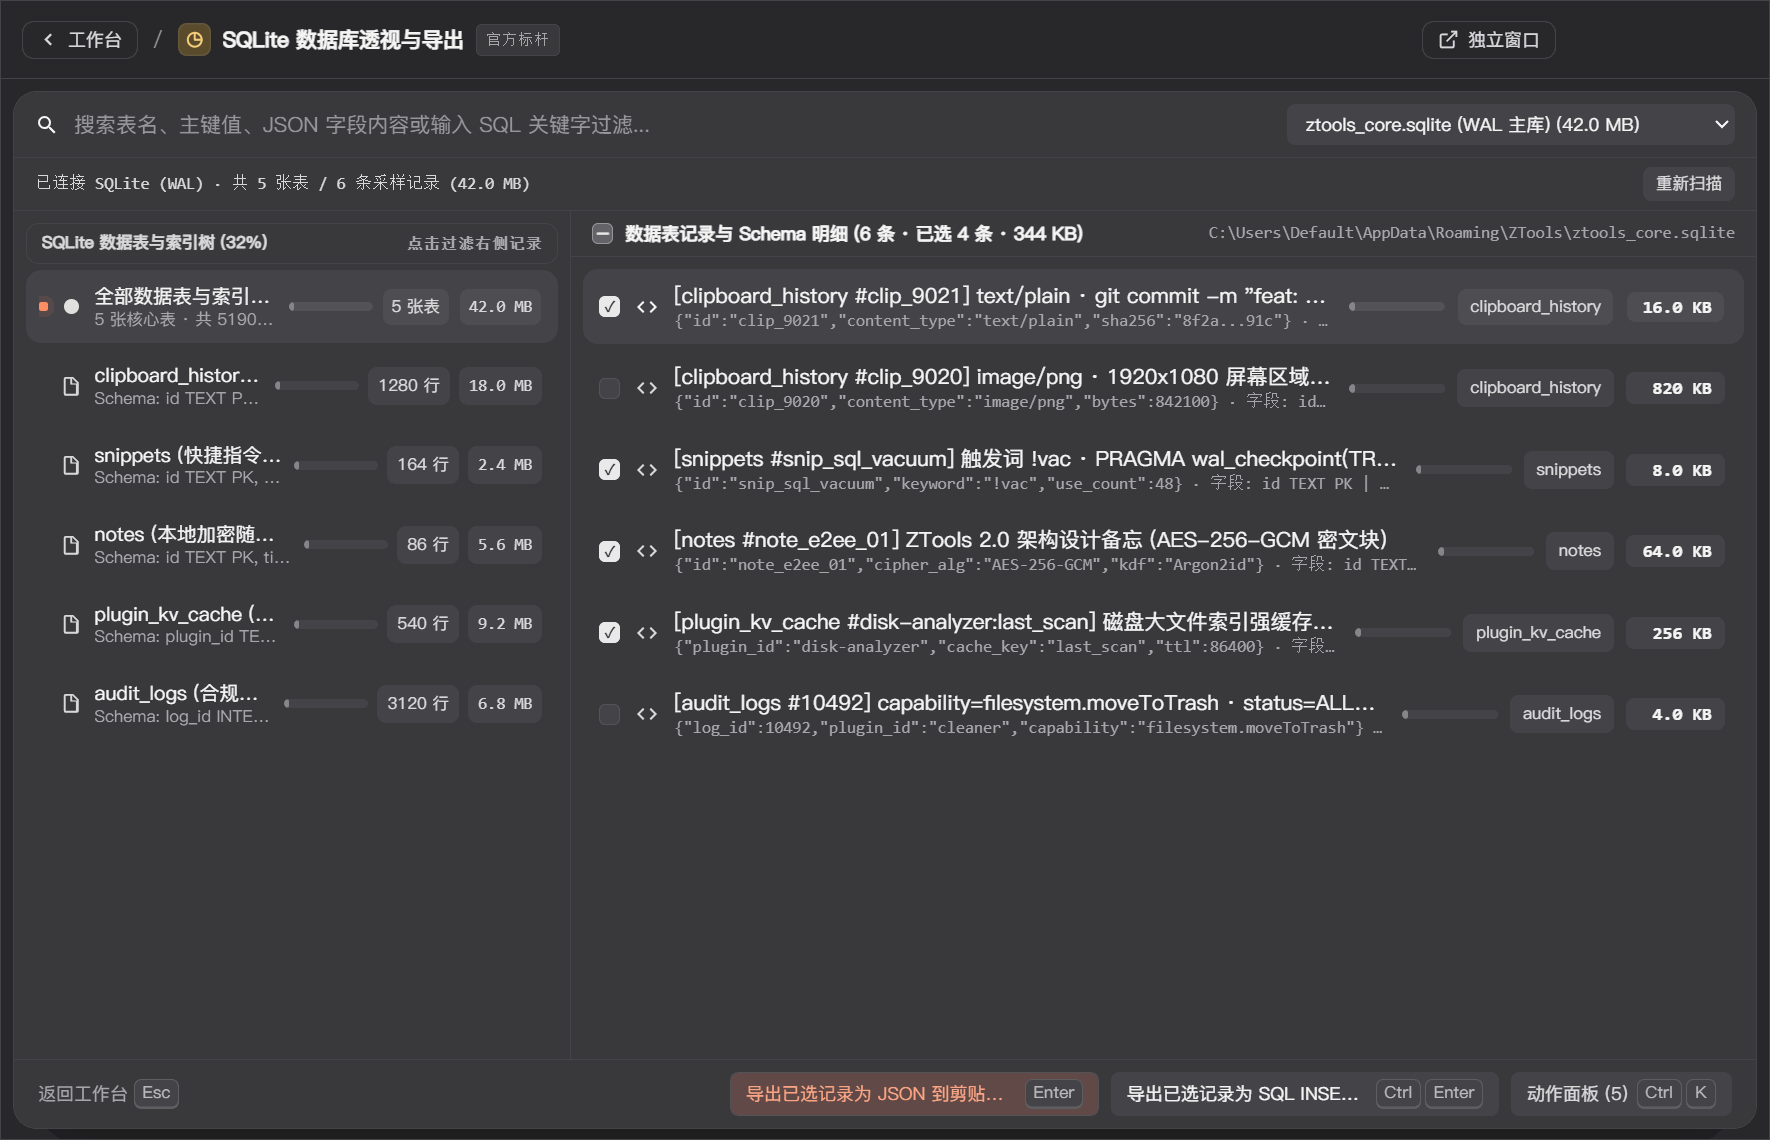Click code icon on audit_logs #10492 record

click(647, 714)
